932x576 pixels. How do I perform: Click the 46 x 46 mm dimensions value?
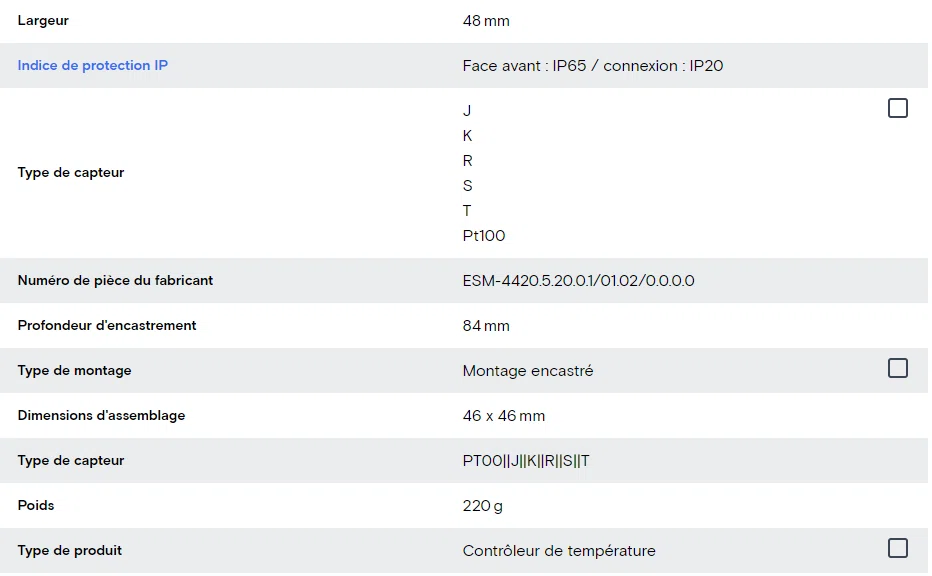[x=503, y=416]
